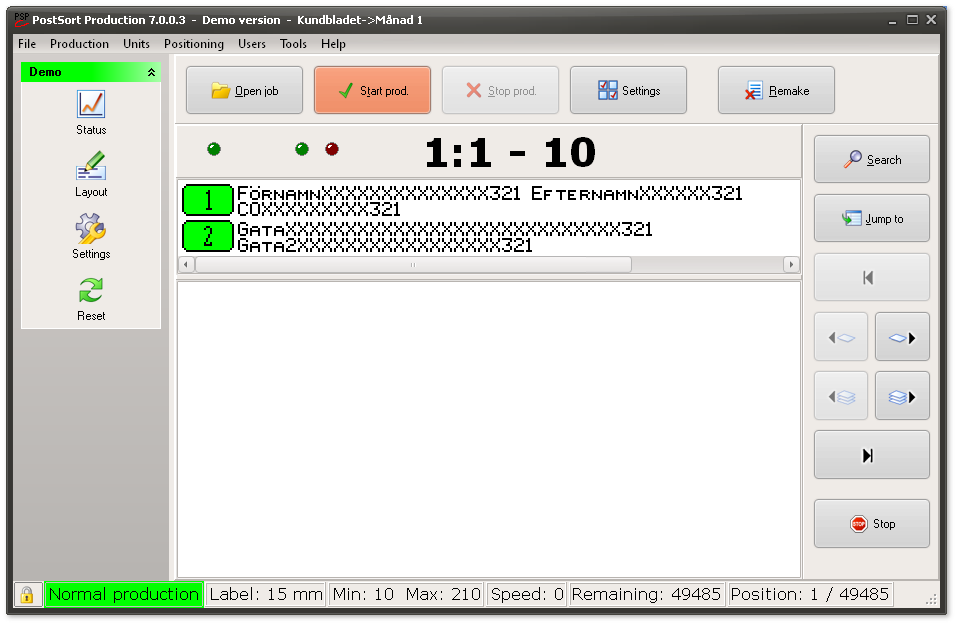Click the Speed: 0 status field
The image size is (957, 625).
[527, 594]
